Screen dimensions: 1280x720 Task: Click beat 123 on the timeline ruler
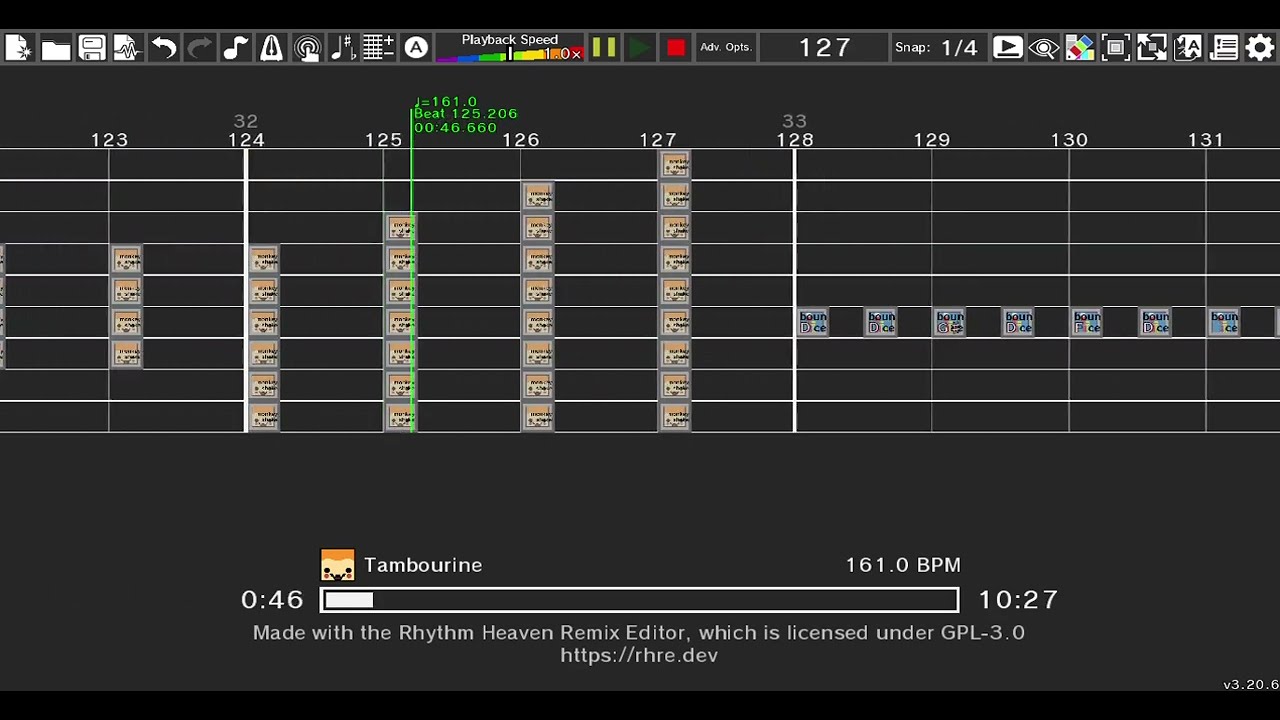click(x=109, y=140)
